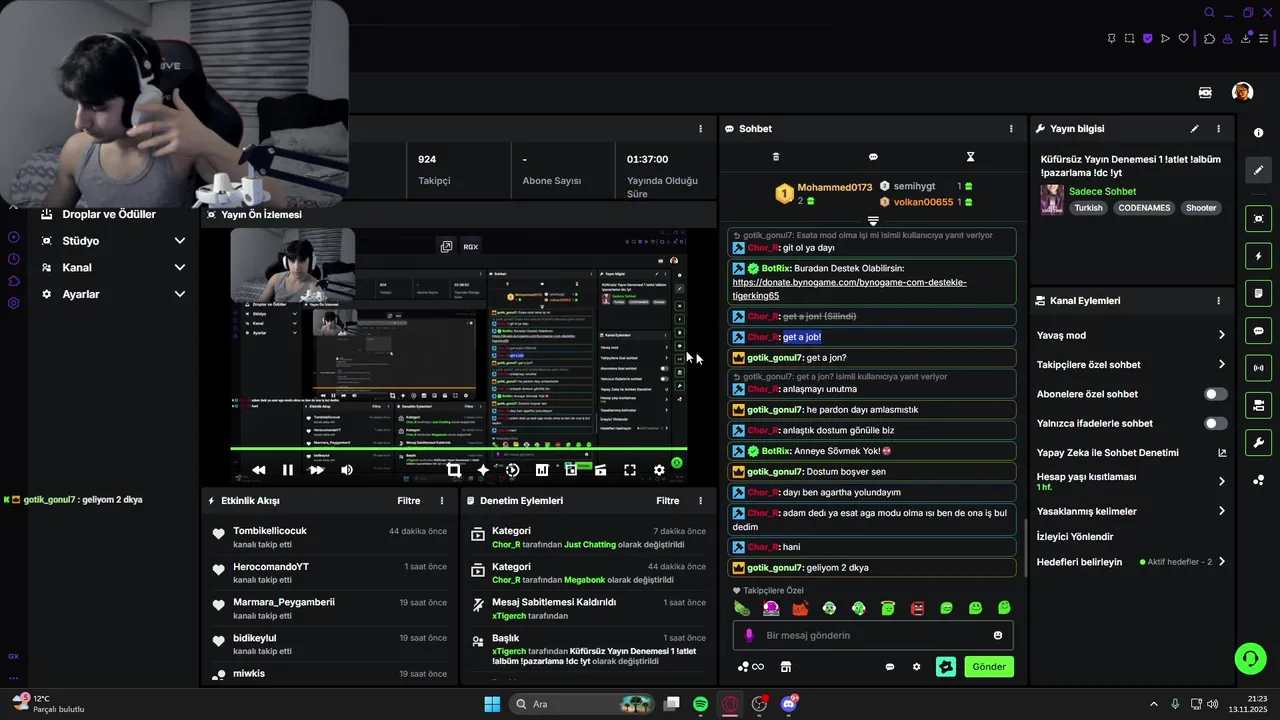Open Discord from the taskbar
Image resolution: width=1280 pixels, height=720 pixels.
pos(788,704)
